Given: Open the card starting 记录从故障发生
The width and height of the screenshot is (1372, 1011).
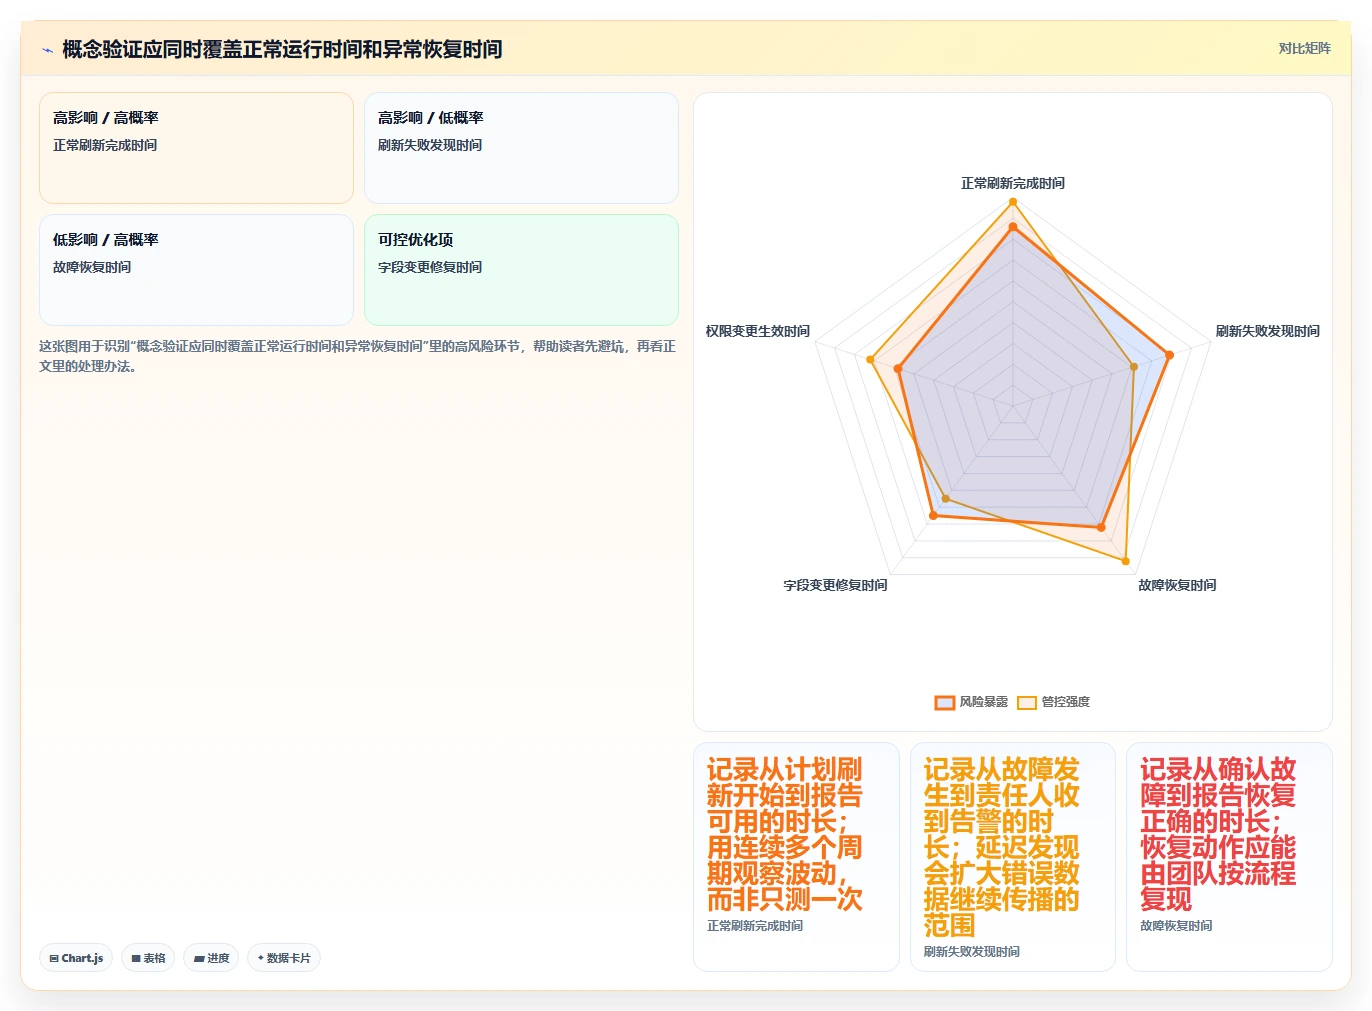Looking at the screenshot, I should [1013, 856].
